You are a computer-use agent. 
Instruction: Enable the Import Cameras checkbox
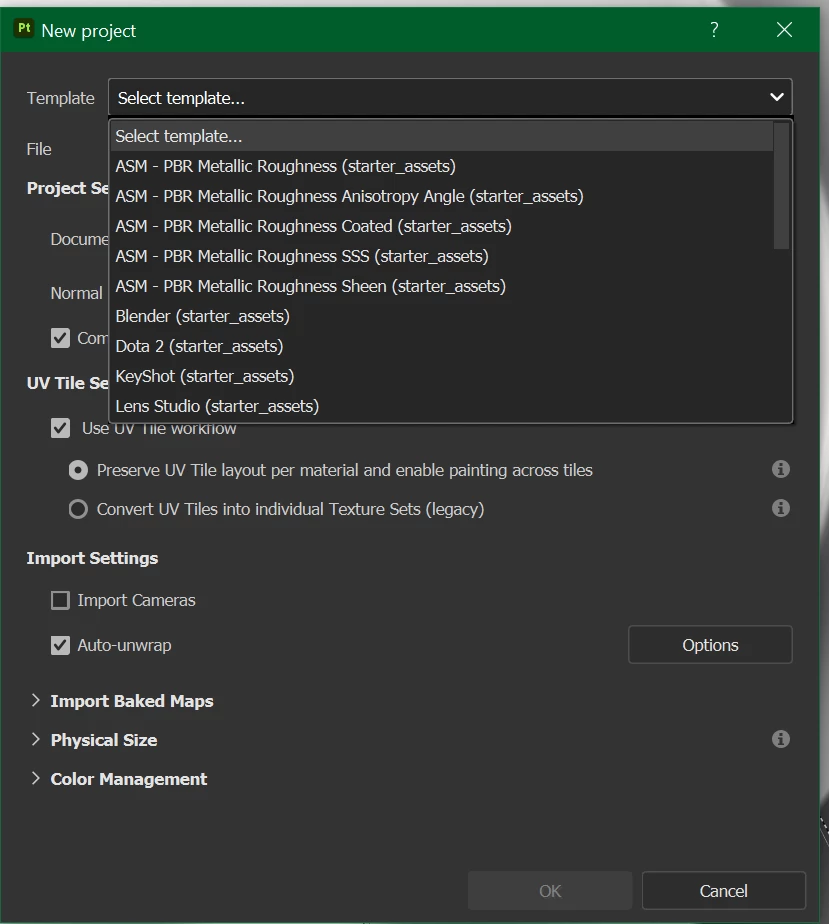click(x=61, y=600)
